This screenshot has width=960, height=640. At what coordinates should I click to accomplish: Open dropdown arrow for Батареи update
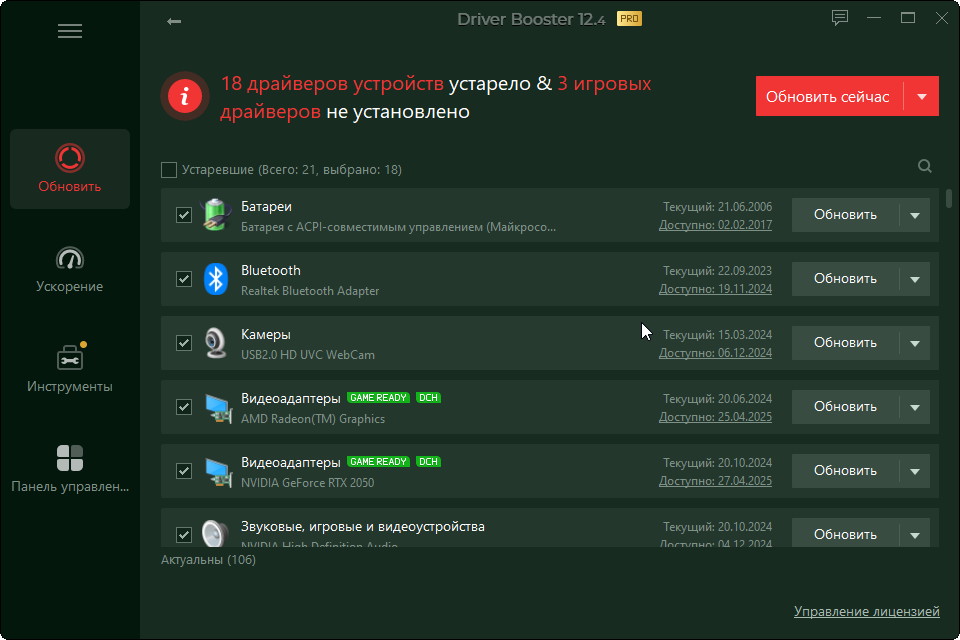[x=915, y=215]
